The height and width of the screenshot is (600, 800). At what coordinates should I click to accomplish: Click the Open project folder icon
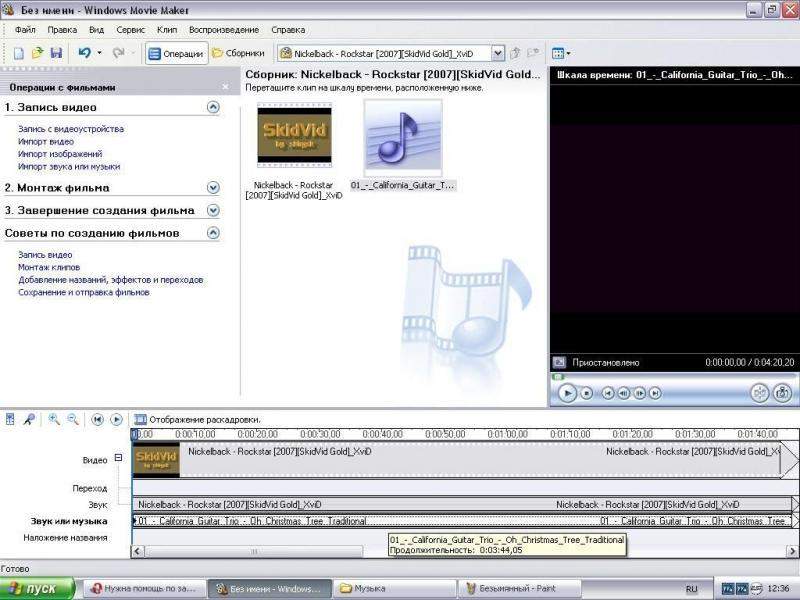pyautogui.click(x=38, y=53)
